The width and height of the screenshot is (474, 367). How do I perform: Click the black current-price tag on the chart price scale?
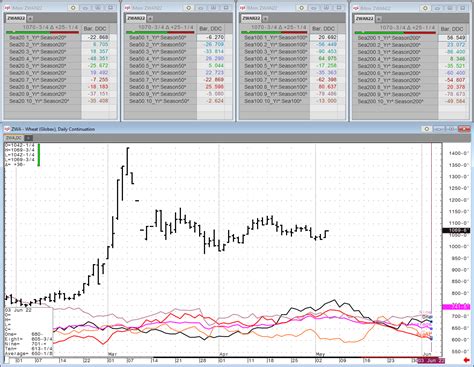(456, 230)
